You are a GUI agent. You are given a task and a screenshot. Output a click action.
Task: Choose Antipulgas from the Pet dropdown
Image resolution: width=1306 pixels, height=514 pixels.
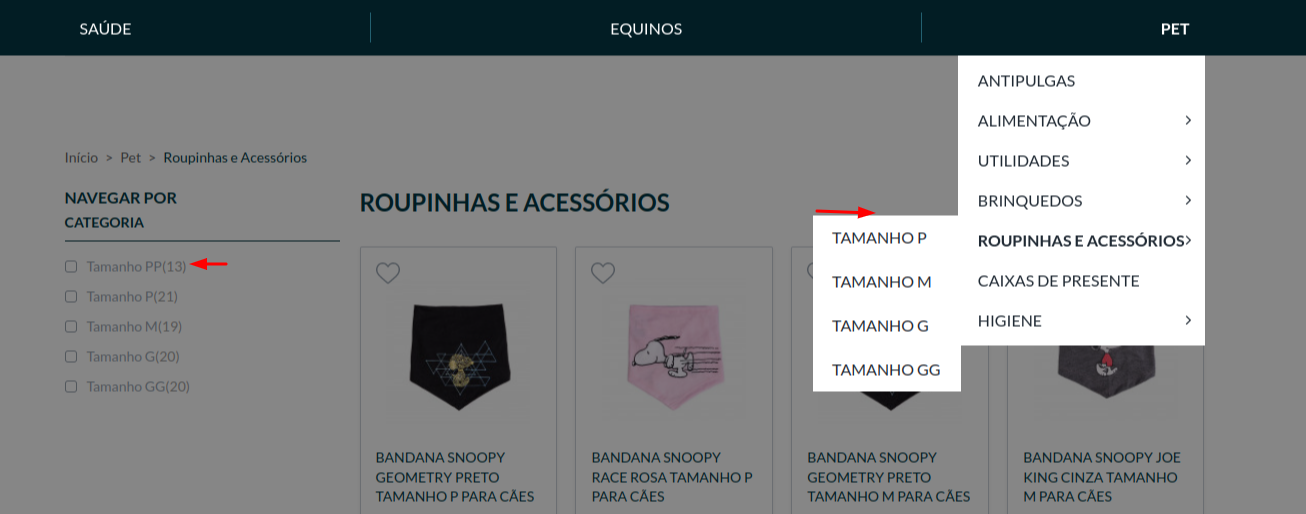coord(1026,80)
